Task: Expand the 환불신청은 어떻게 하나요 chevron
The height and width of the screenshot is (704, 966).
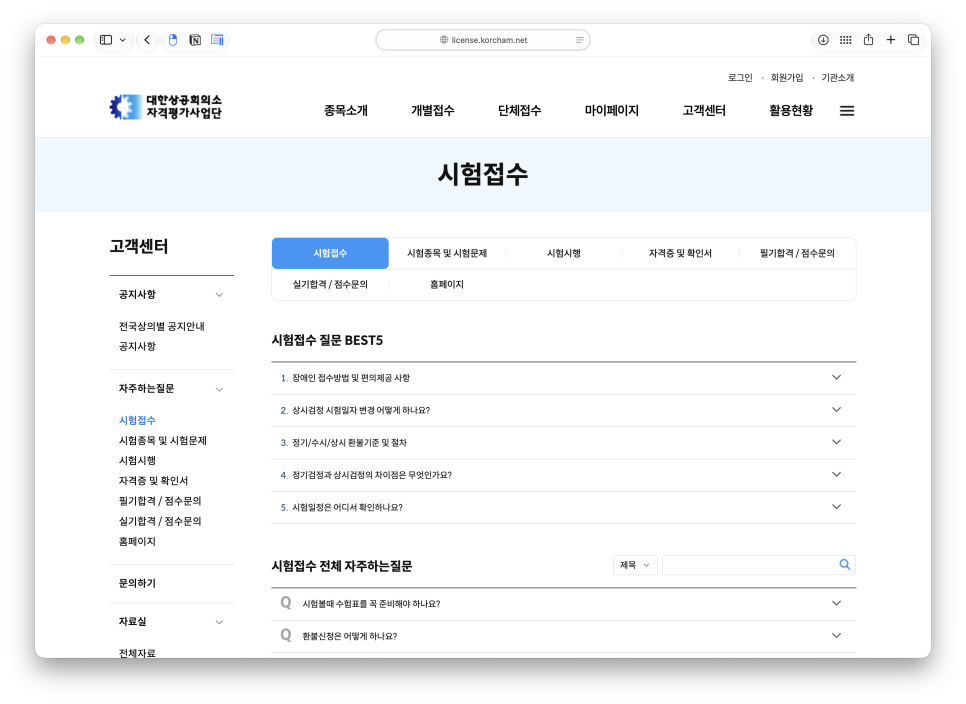Action: [x=836, y=636]
